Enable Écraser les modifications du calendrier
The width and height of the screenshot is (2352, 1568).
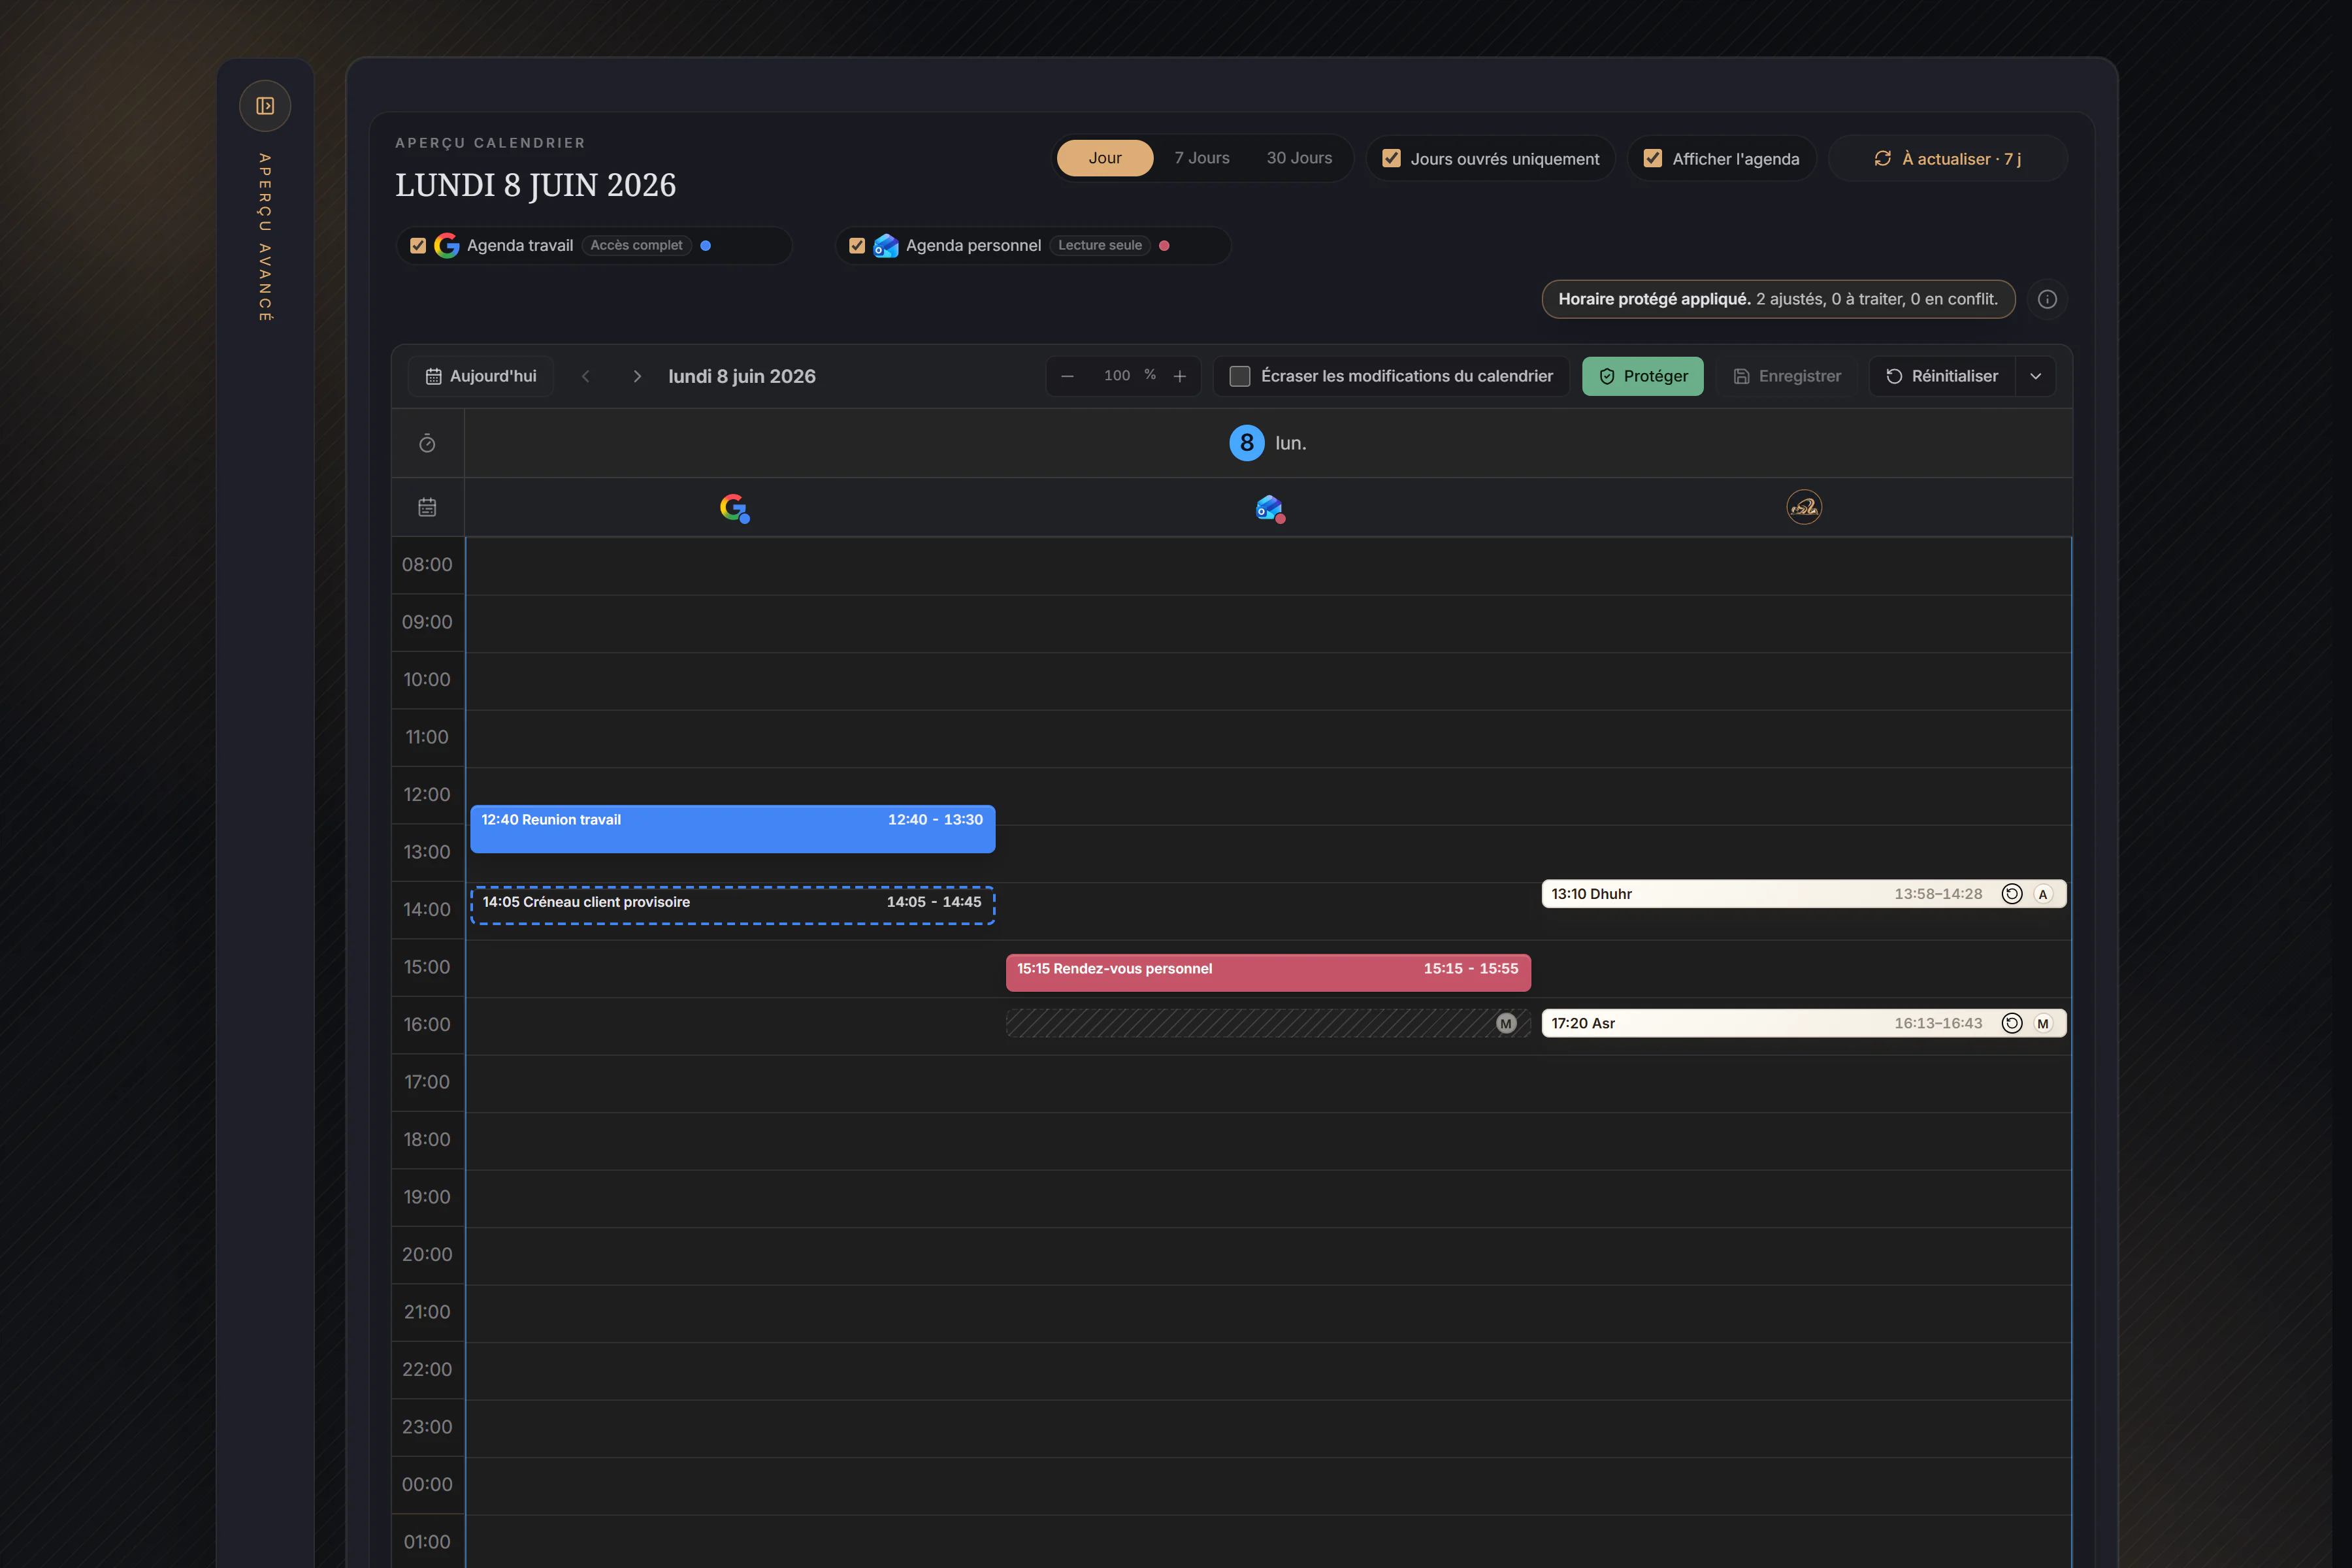tap(1240, 376)
